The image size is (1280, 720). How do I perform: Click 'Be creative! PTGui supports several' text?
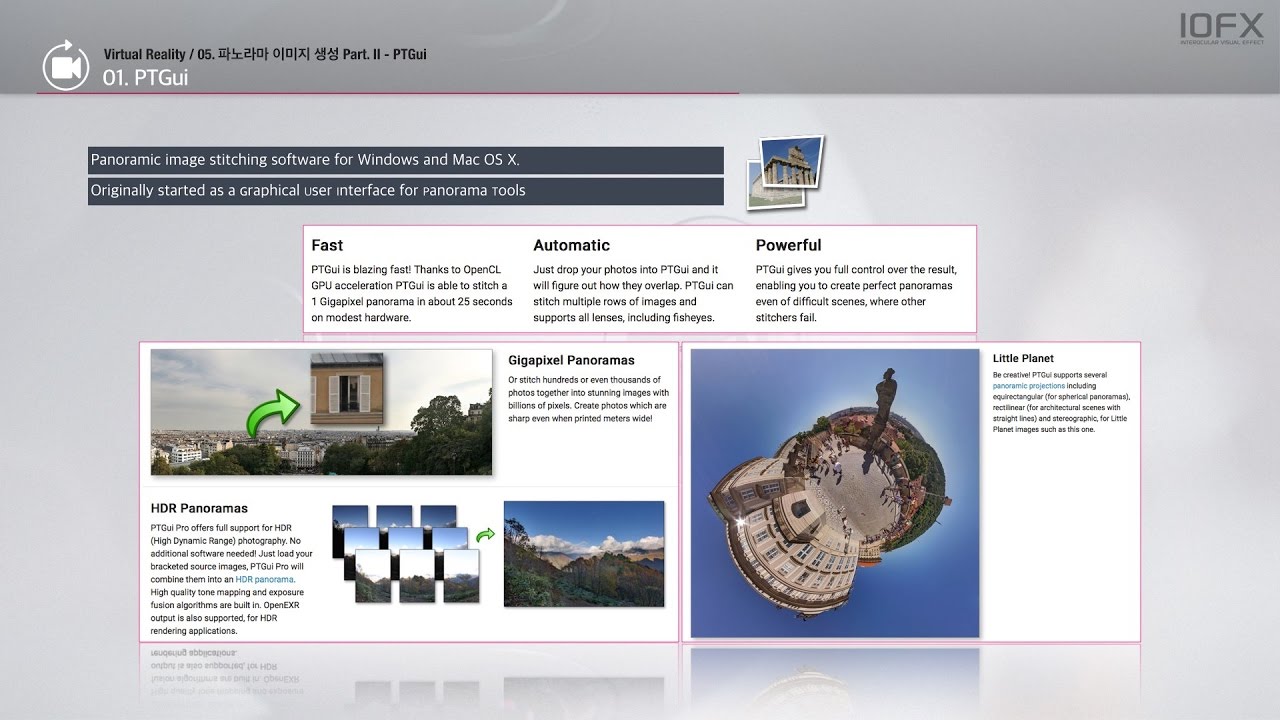click(x=1061, y=401)
